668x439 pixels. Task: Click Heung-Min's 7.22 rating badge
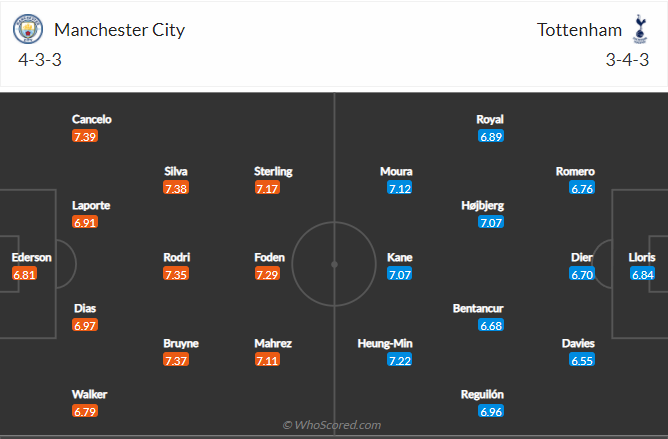pyautogui.click(x=399, y=360)
